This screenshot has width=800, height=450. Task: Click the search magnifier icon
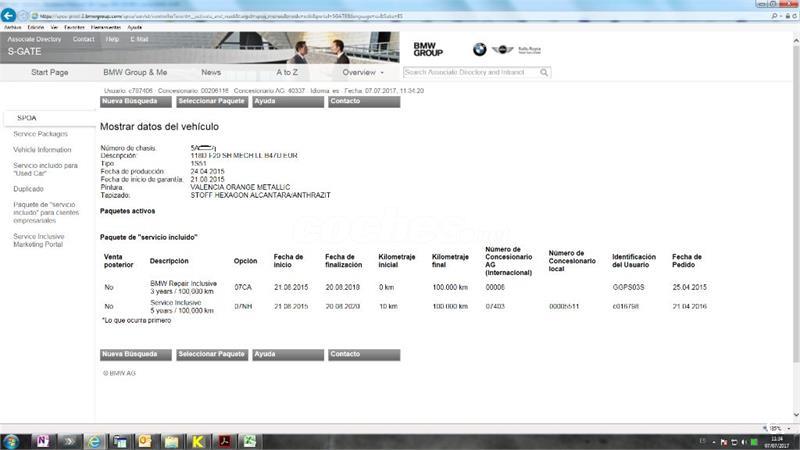tap(544, 72)
